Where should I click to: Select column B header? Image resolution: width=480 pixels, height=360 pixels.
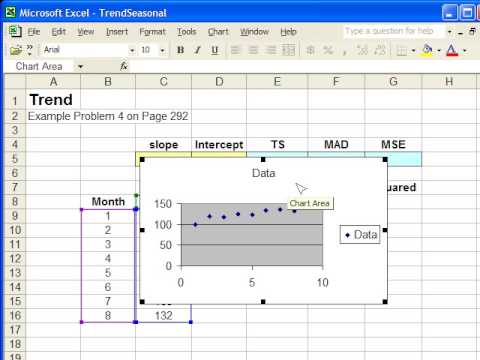click(x=108, y=81)
